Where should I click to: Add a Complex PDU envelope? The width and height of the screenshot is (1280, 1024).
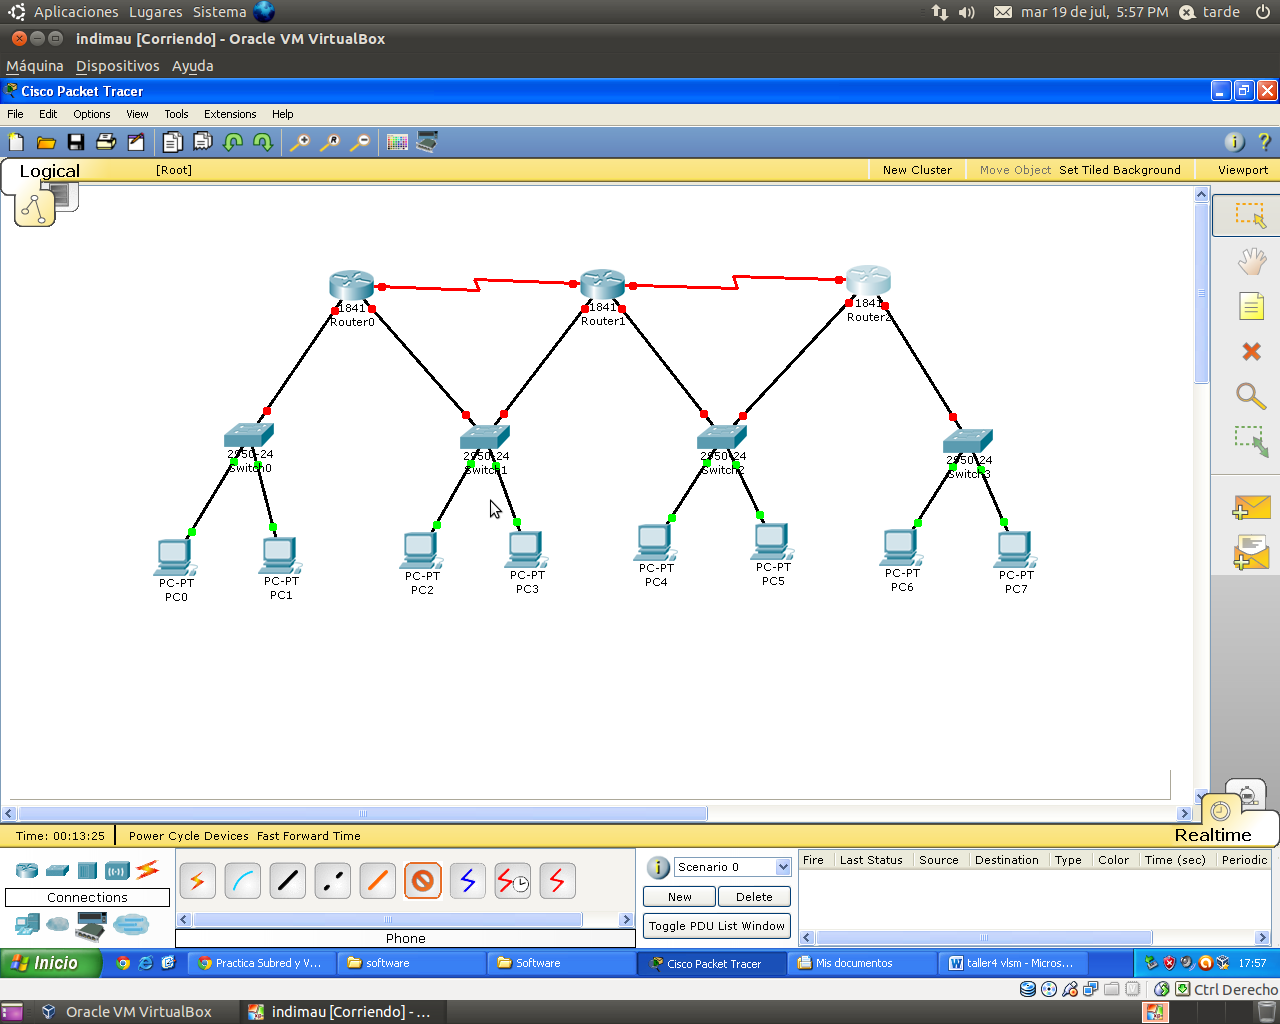pos(1251,553)
